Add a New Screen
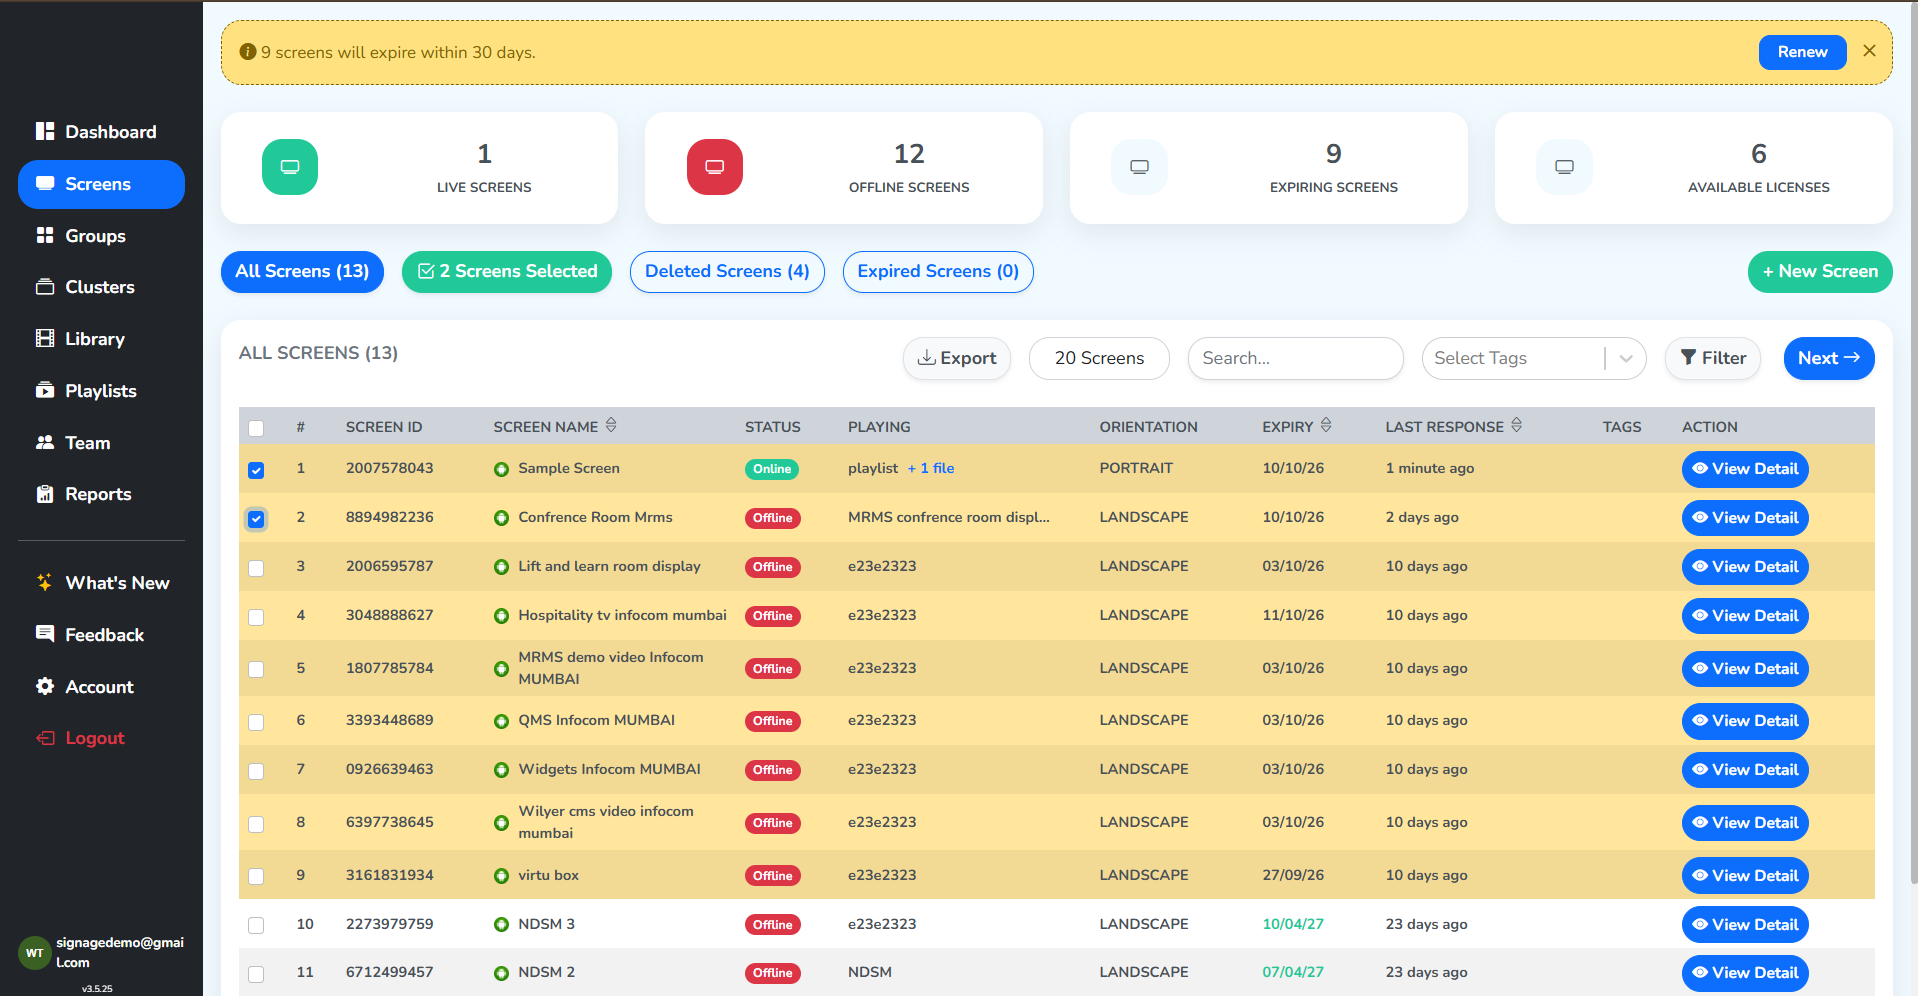 (1820, 272)
